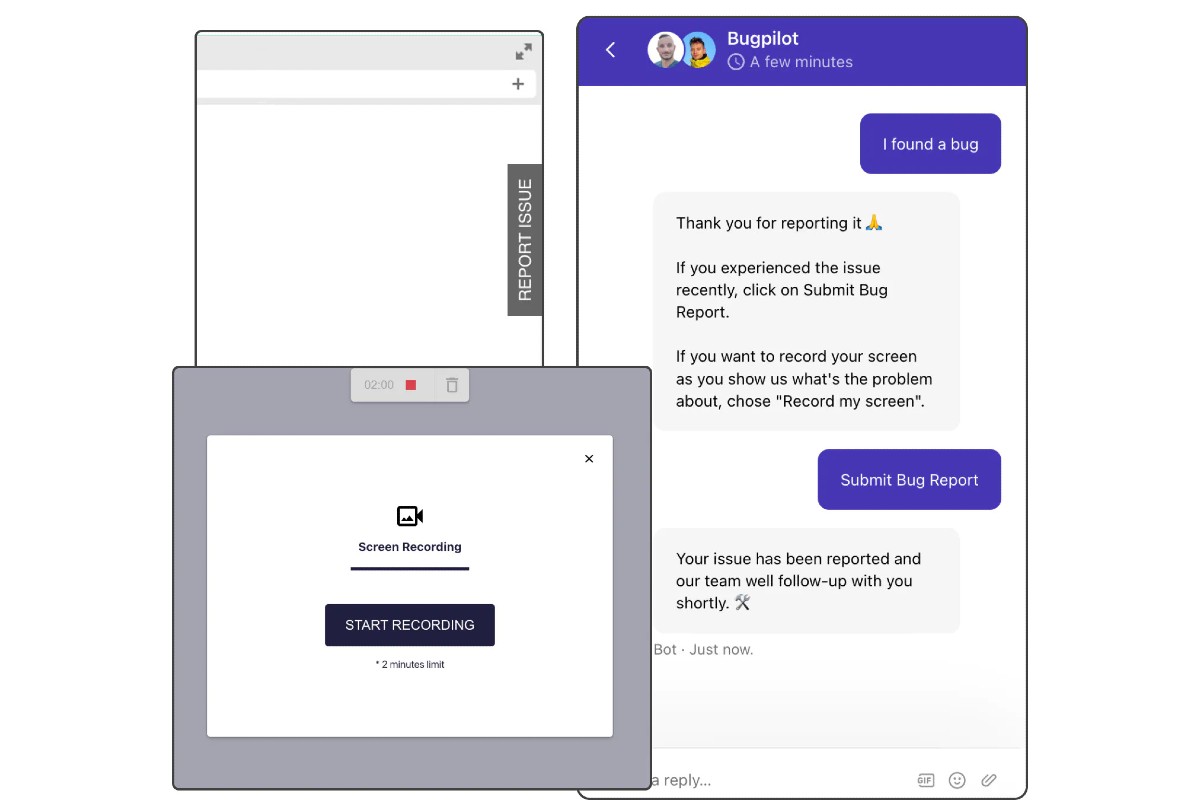Add new item with the plus icon
Viewport: 1200px width, 800px height.
pos(518,84)
